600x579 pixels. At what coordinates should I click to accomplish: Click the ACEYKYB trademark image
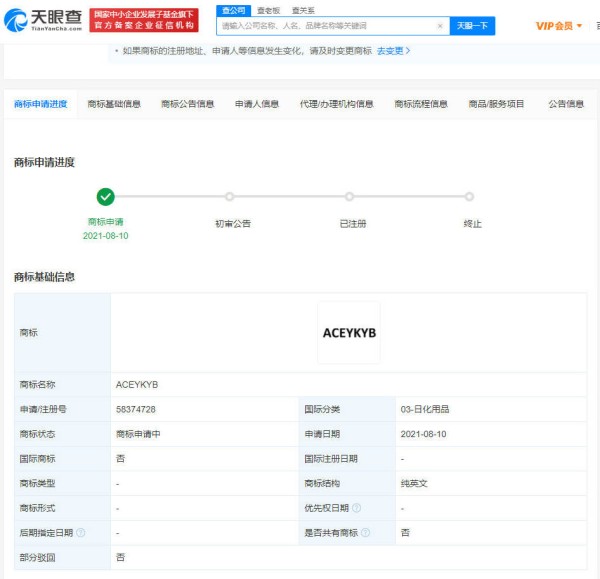click(x=349, y=333)
